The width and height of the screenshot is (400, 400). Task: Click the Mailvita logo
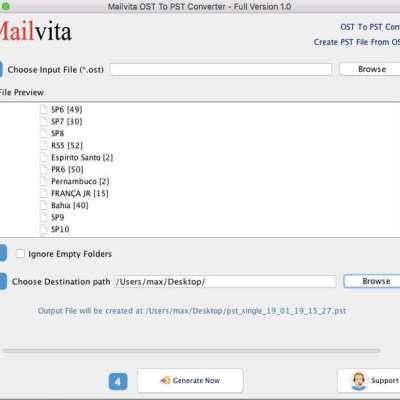click(35, 31)
